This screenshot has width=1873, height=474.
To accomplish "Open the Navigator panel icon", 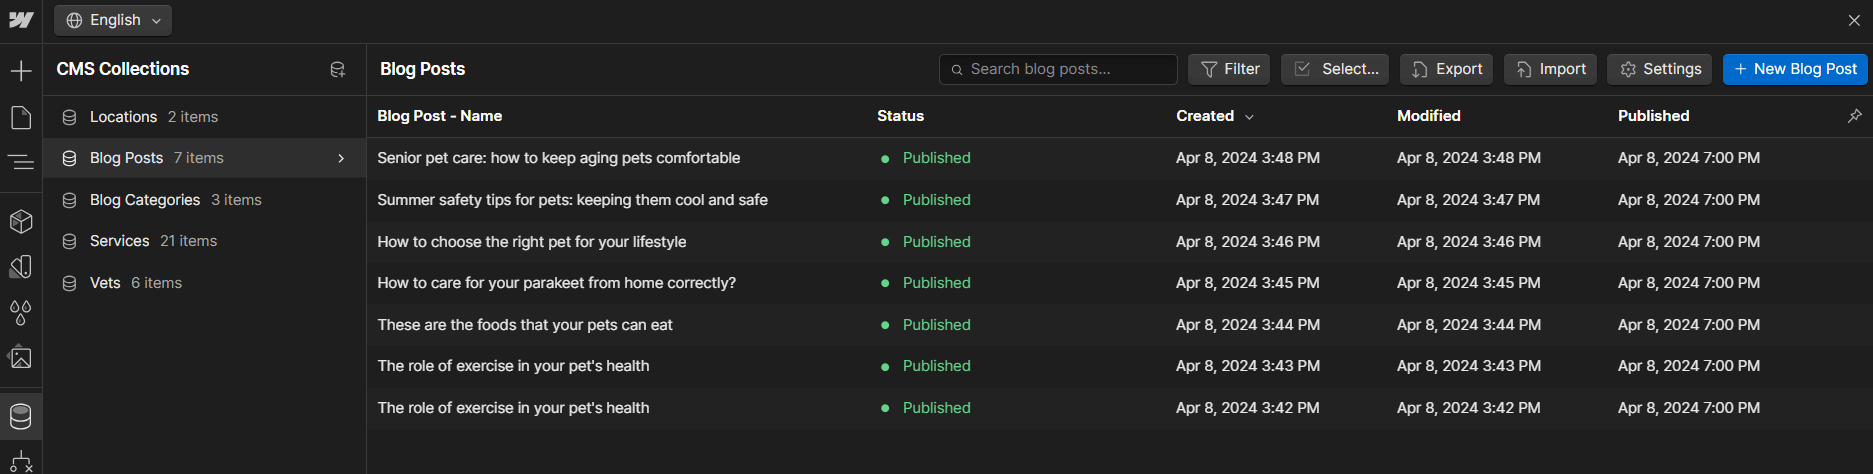I will coord(21,162).
